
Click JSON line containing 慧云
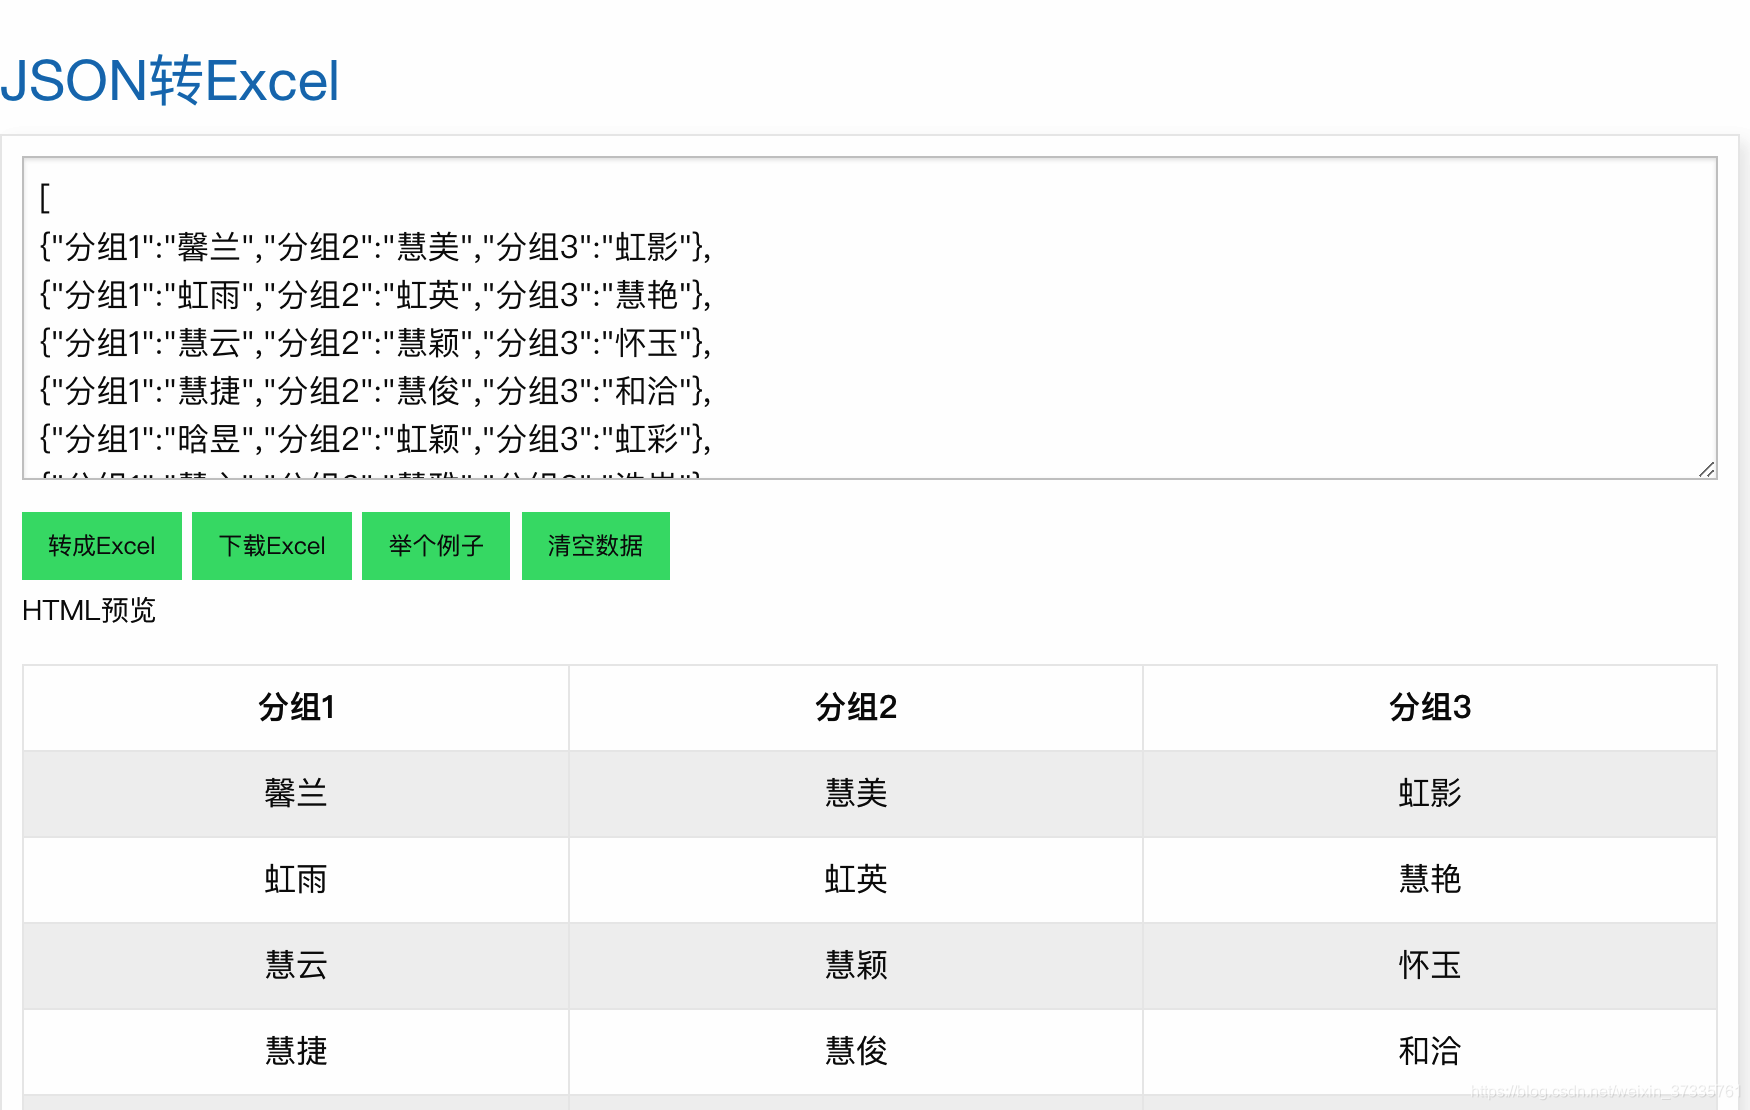point(375,343)
